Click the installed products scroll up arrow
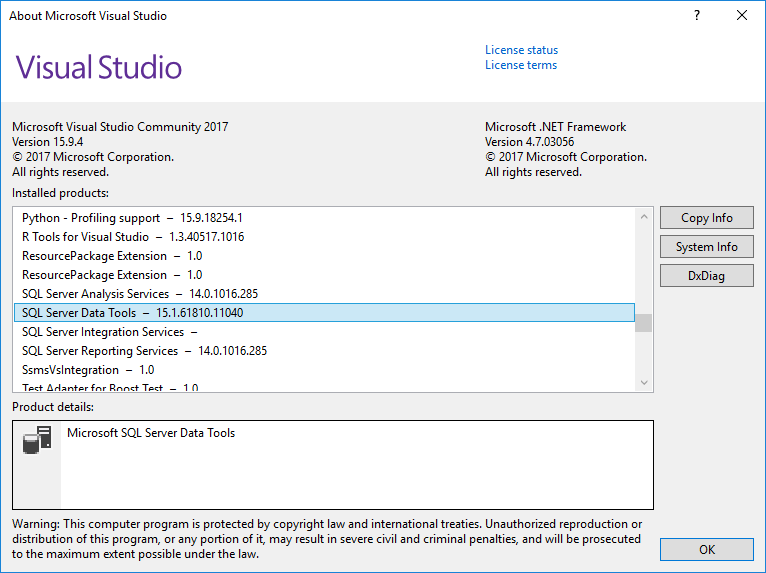 pos(644,216)
